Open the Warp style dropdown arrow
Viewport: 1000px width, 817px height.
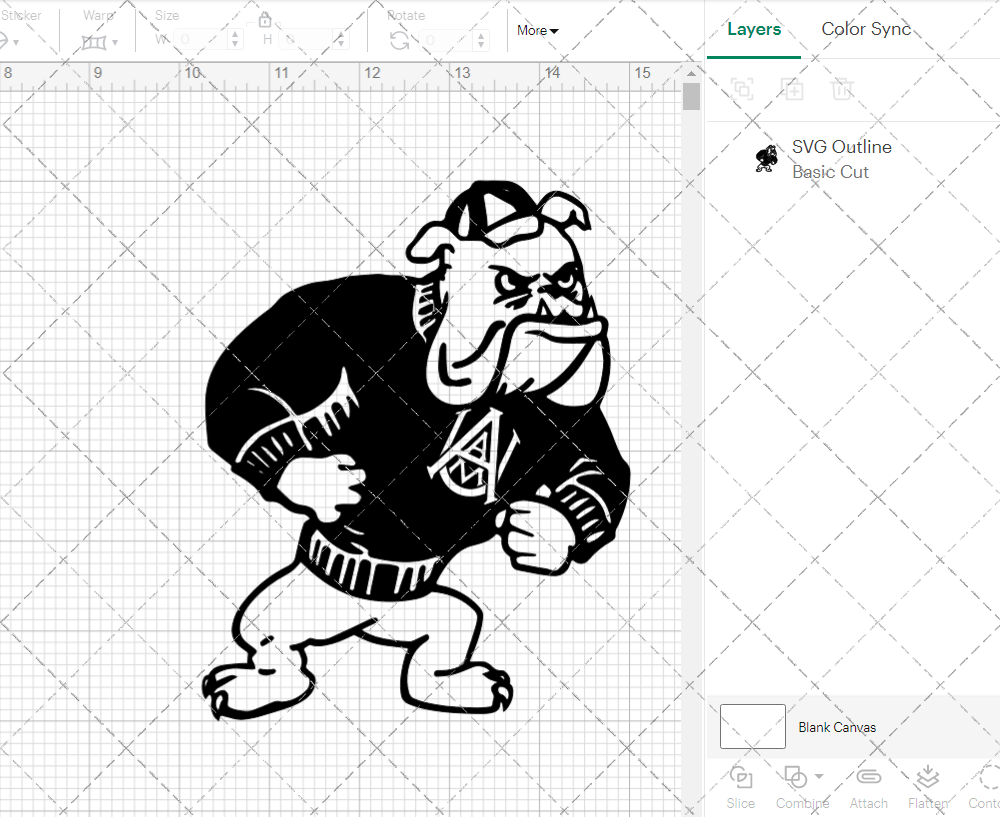tap(117, 43)
